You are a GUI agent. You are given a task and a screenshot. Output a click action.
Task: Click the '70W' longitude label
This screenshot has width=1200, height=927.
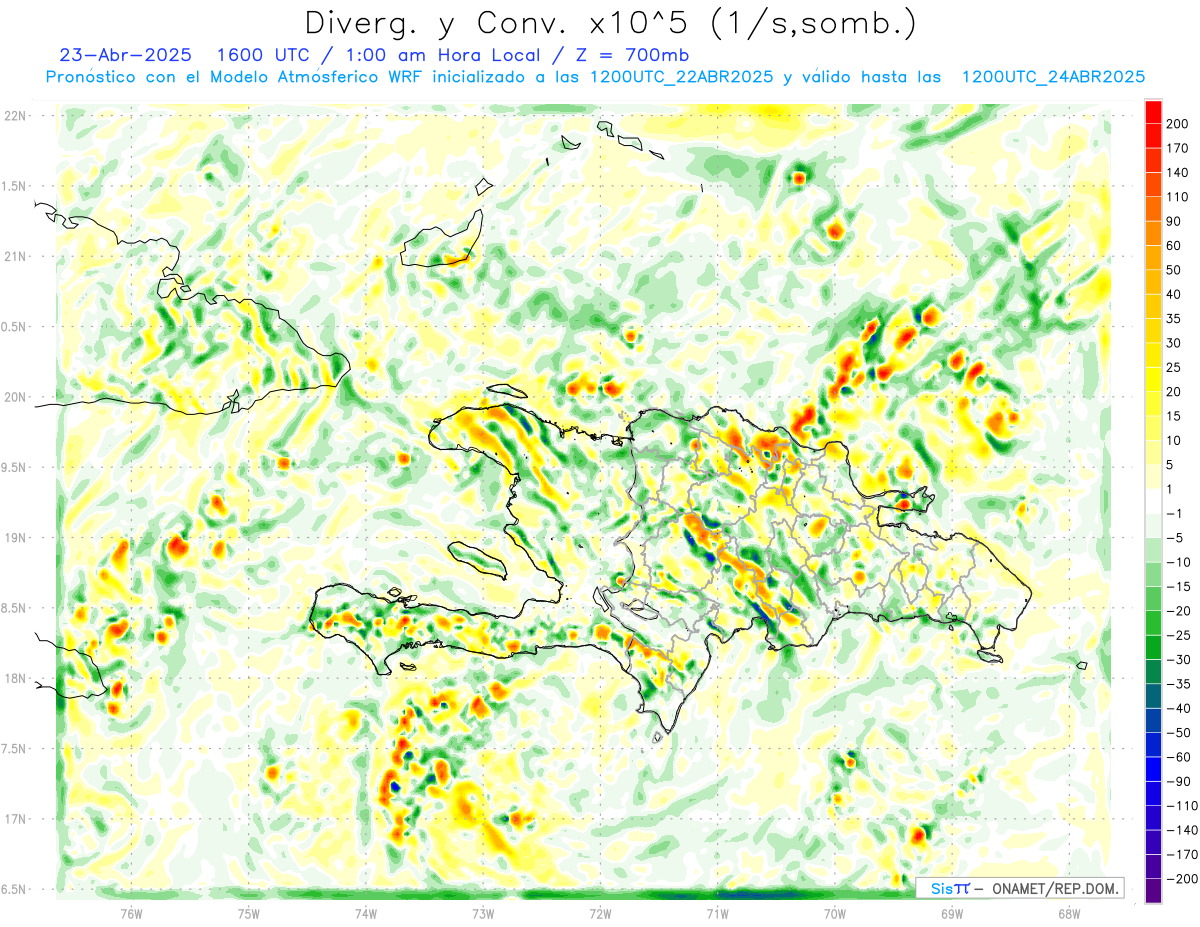click(835, 913)
